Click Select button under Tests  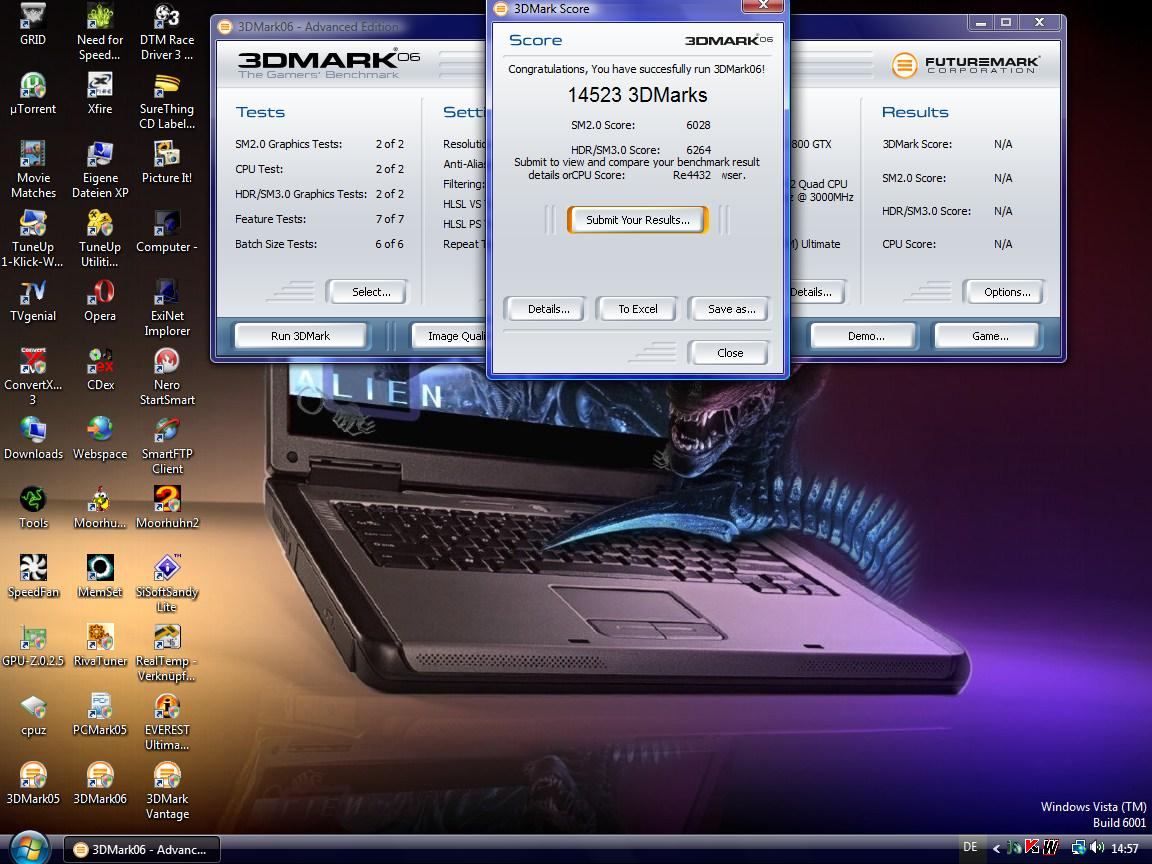[371, 292]
